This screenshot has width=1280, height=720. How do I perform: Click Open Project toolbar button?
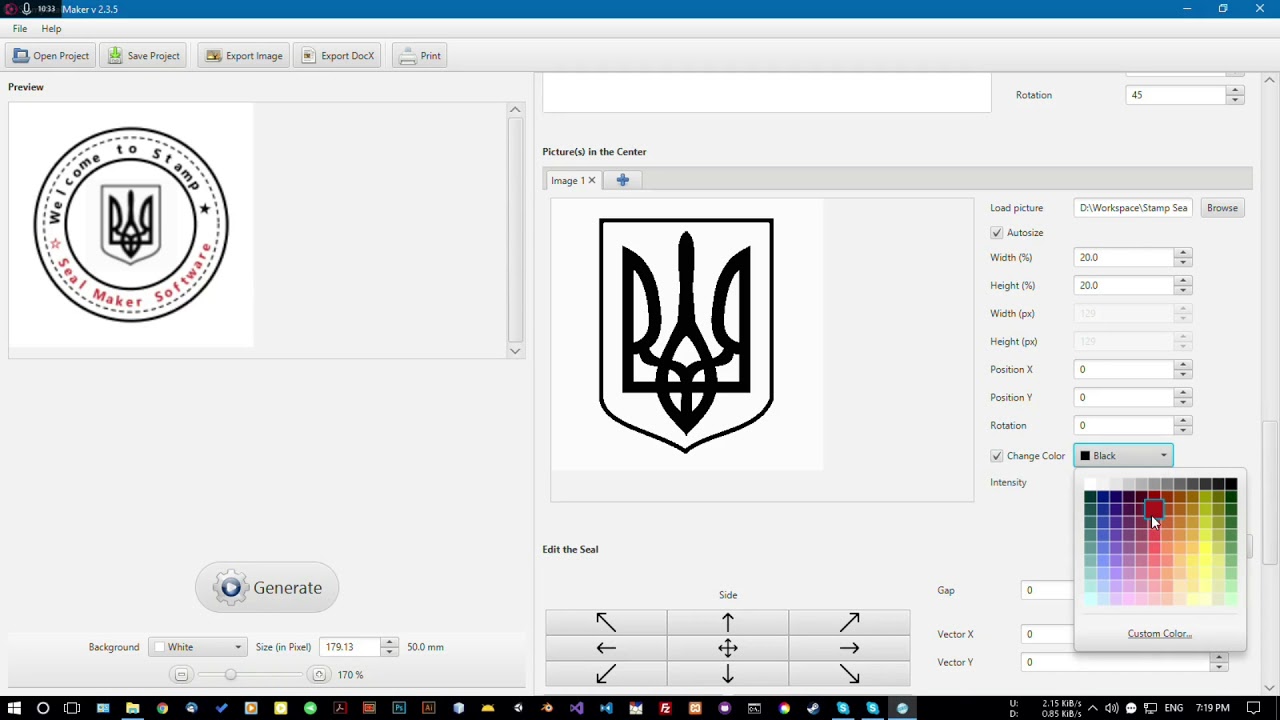point(51,56)
